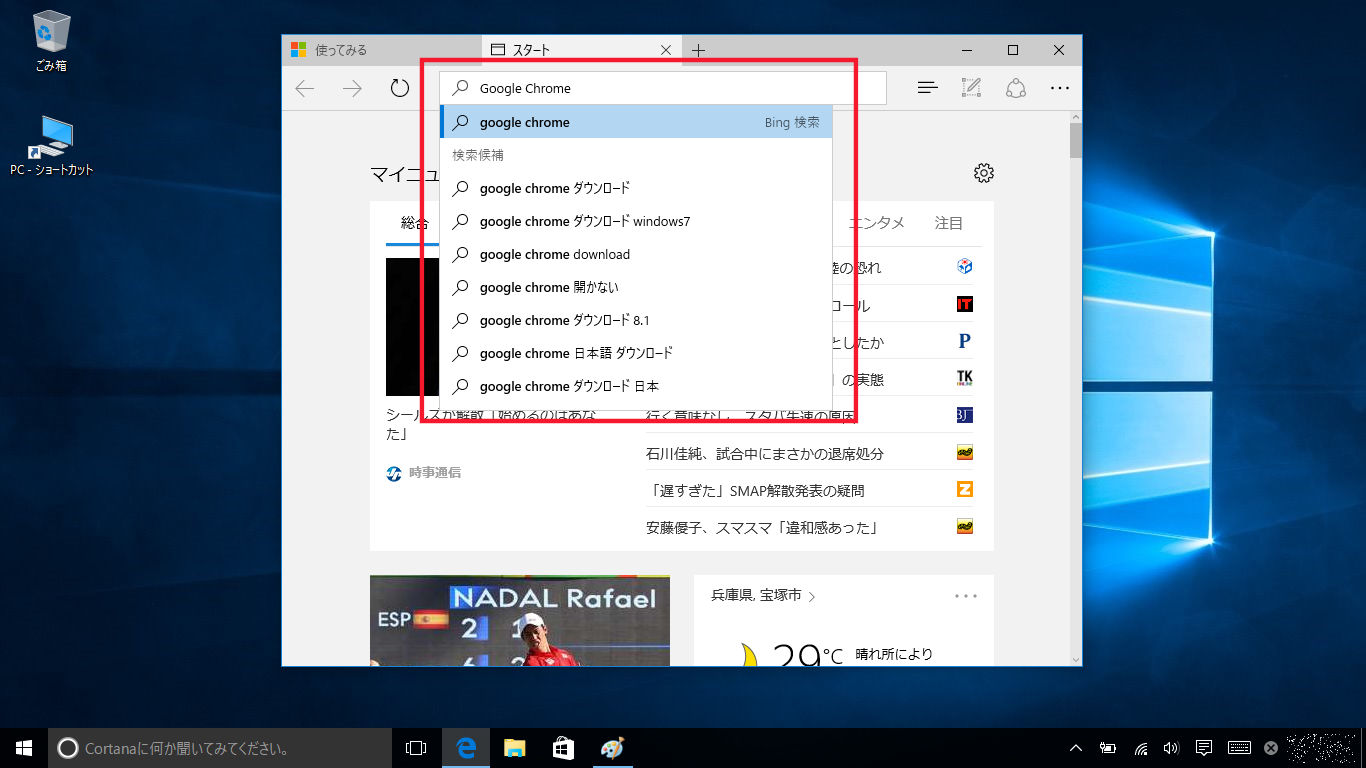Screen dimensions: 1366x768
Task: Open headline 石川佳純、試合中にまさかの退席処分
Action: (x=765, y=453)
